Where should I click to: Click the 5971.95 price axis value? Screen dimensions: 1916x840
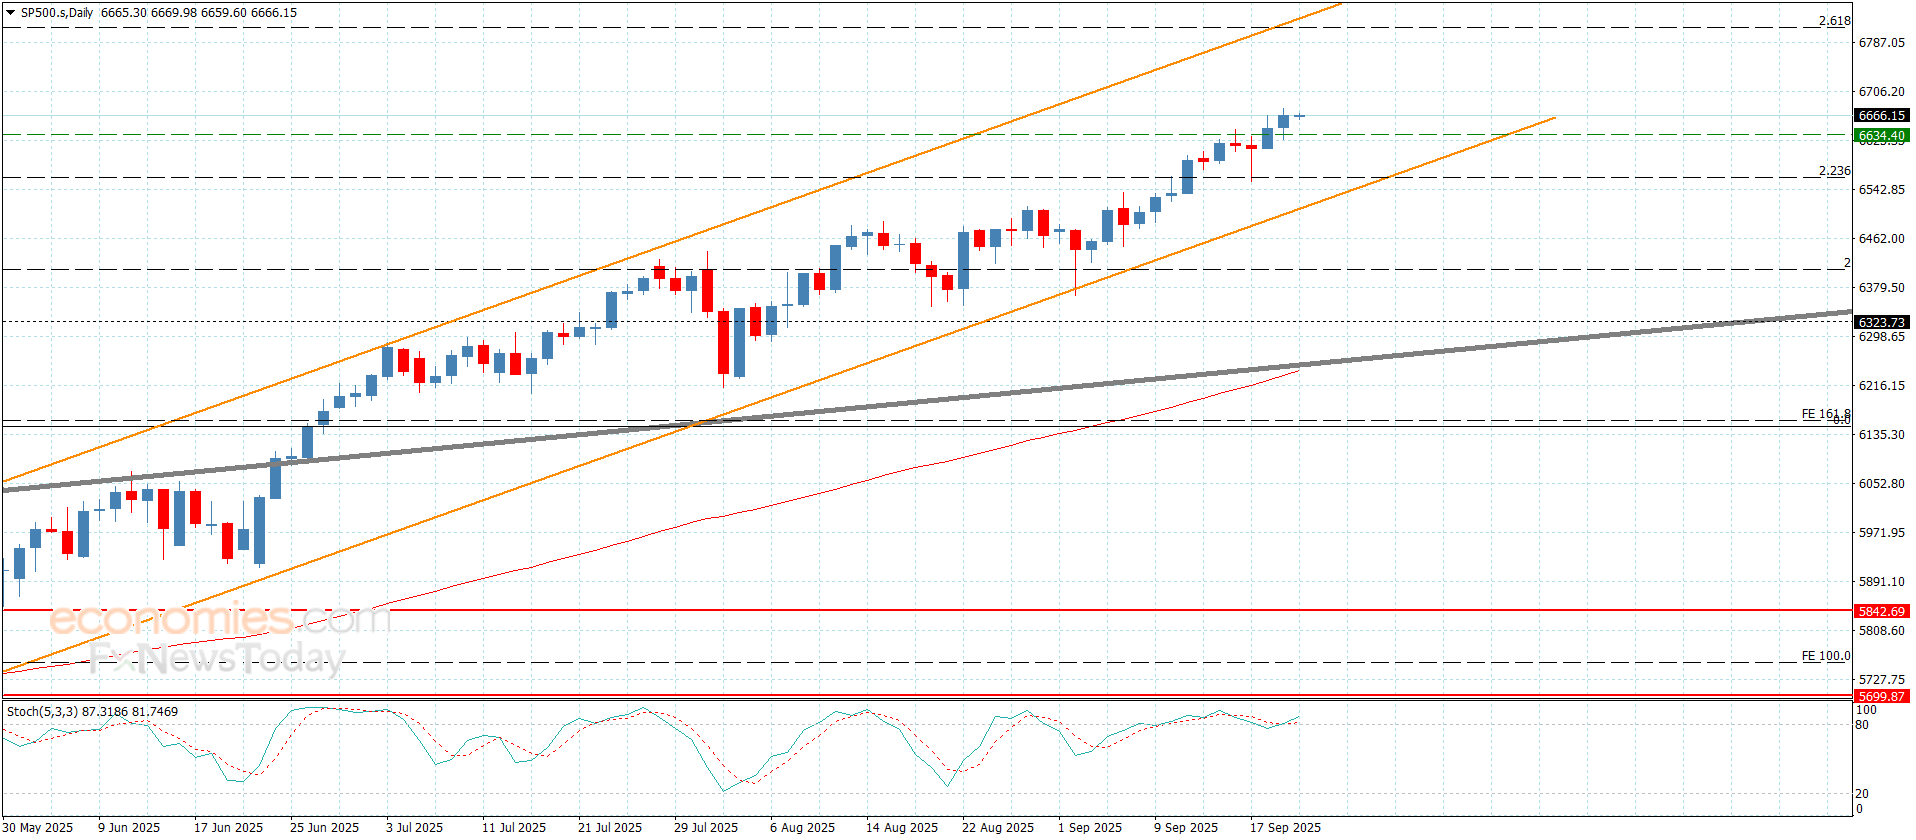1881,533
